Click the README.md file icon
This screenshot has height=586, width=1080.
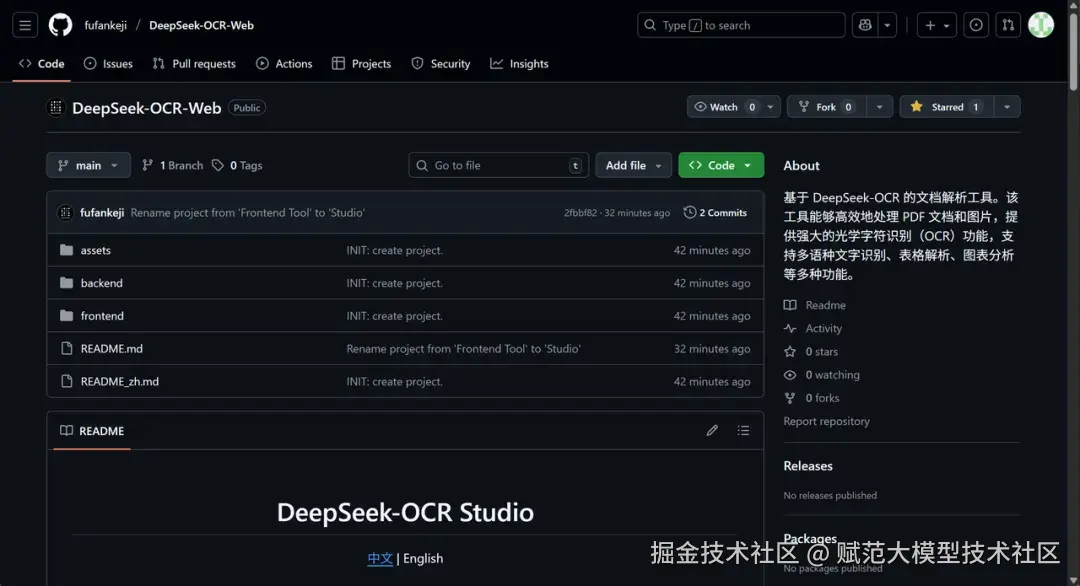pyautogui.click(x=66, y=348)
